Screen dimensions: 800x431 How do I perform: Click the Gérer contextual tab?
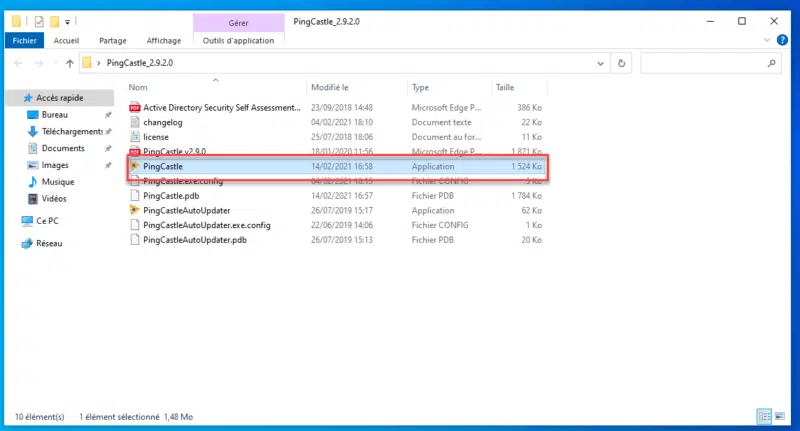[x=238, y=23]
